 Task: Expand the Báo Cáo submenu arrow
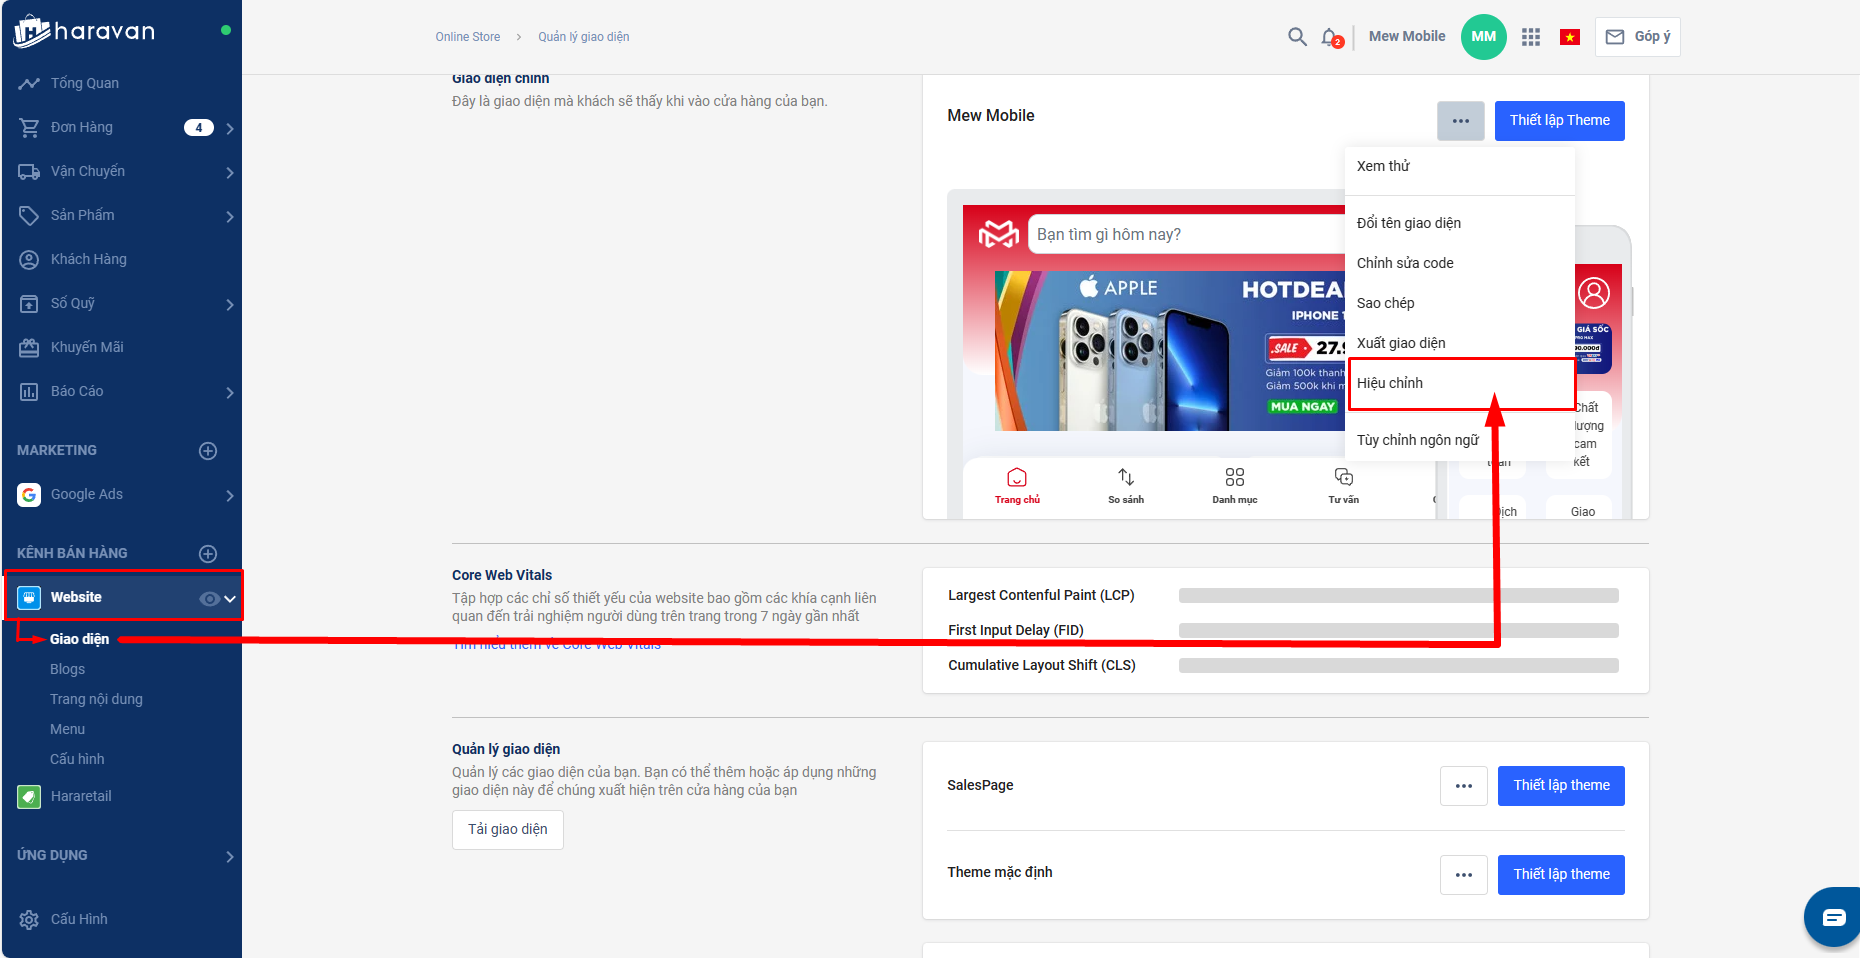click(x=230, y=392)
